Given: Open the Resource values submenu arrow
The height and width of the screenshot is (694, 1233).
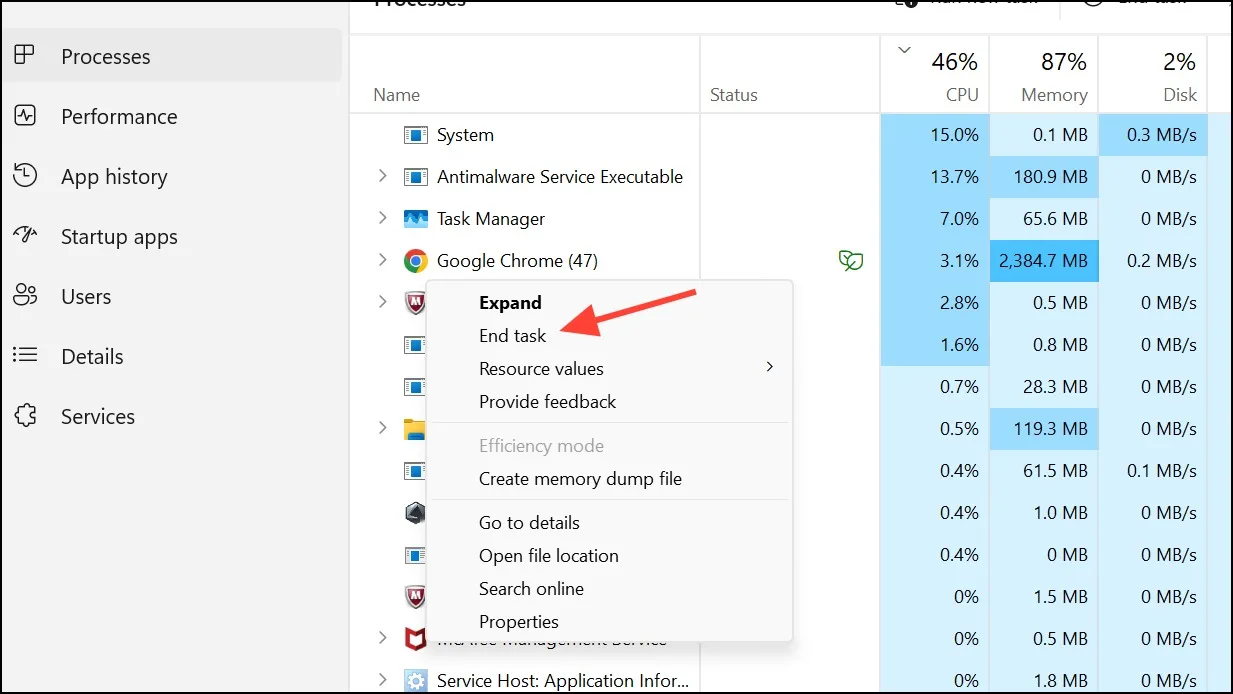Looking at the screenshot, I should [769, 367].
